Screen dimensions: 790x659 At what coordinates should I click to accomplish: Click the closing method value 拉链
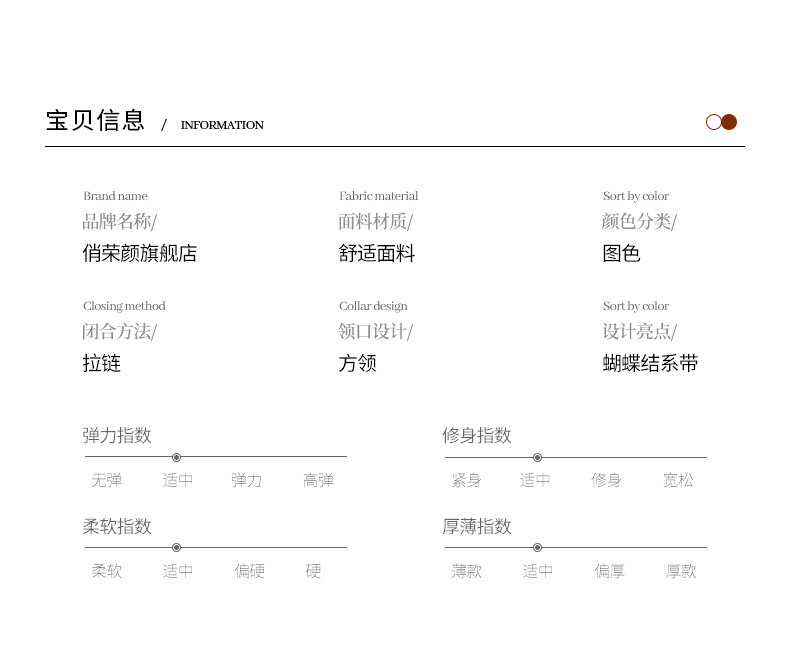click(102, 363)
